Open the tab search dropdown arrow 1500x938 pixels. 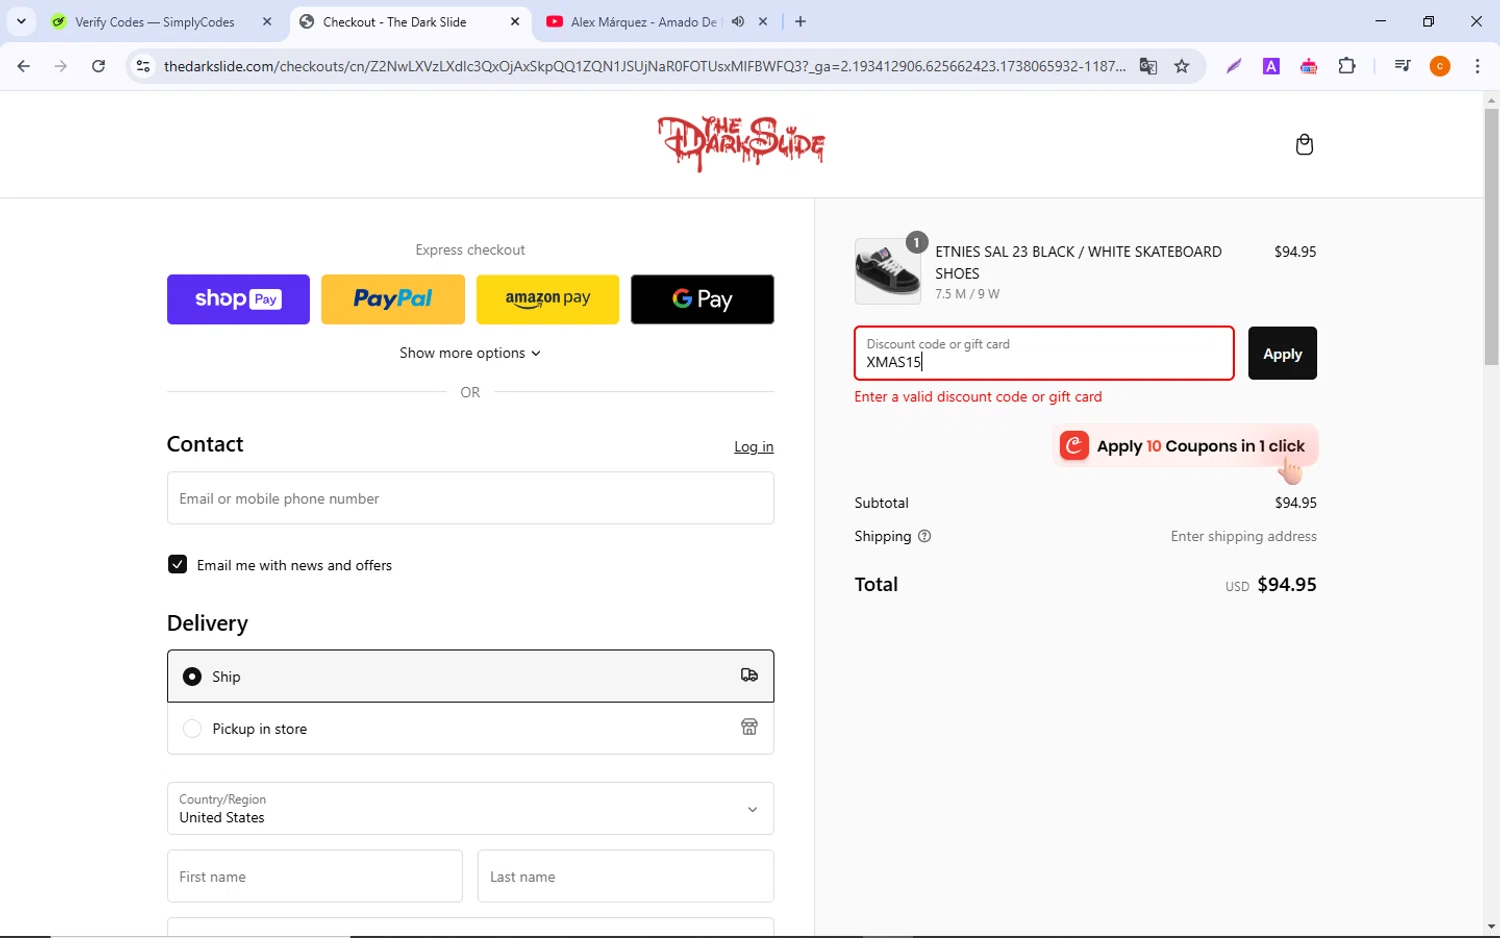[21, 21]
